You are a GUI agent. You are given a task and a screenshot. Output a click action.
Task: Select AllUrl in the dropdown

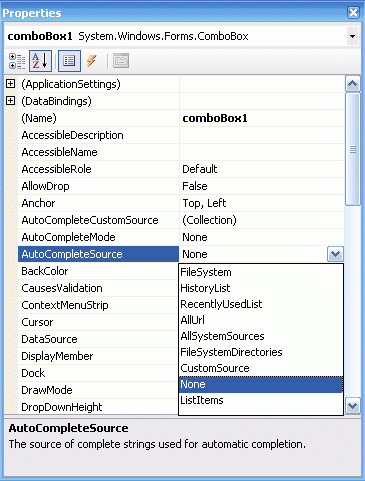click(261, 320)
